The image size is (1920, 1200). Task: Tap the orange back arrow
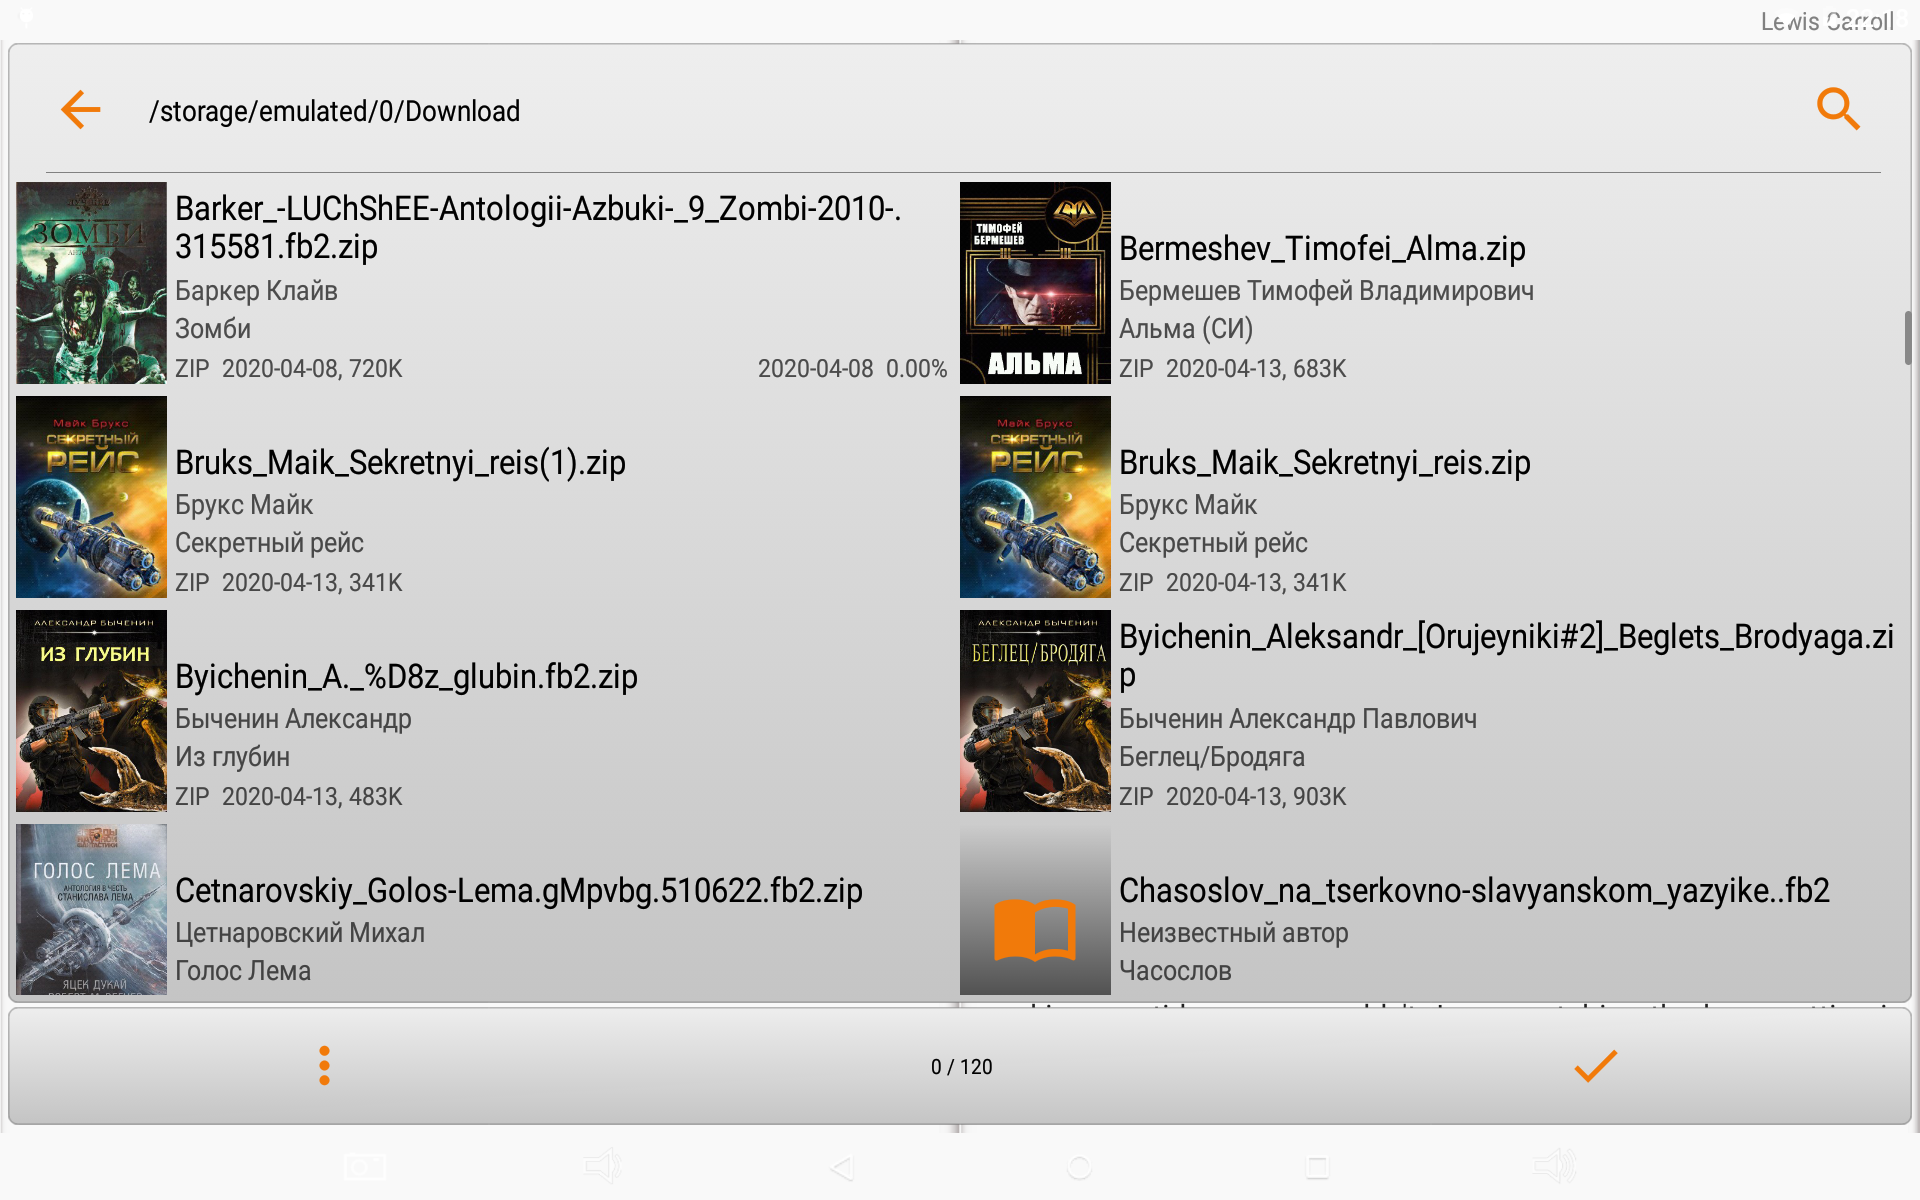tap(81, 110)
